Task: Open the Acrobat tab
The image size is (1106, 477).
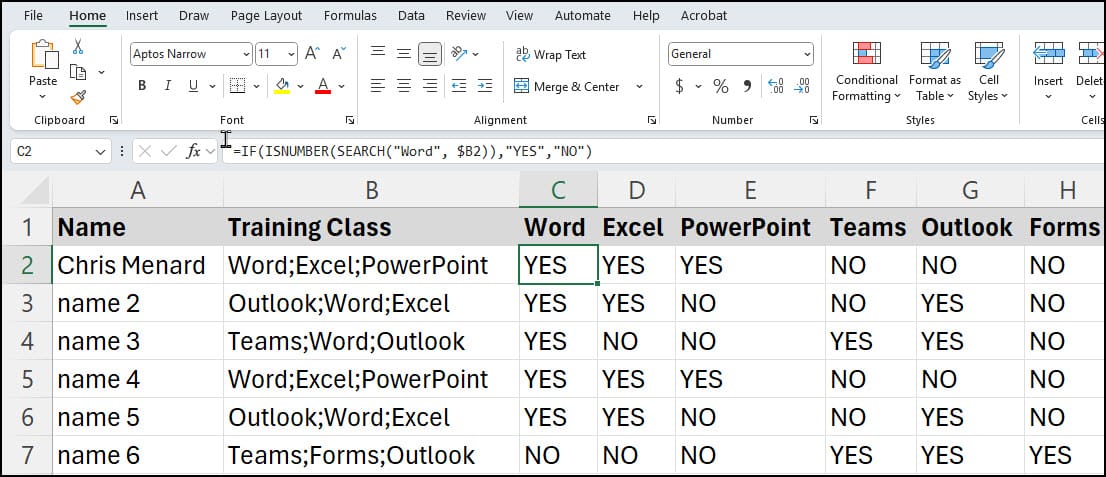Action: point(703,16)
